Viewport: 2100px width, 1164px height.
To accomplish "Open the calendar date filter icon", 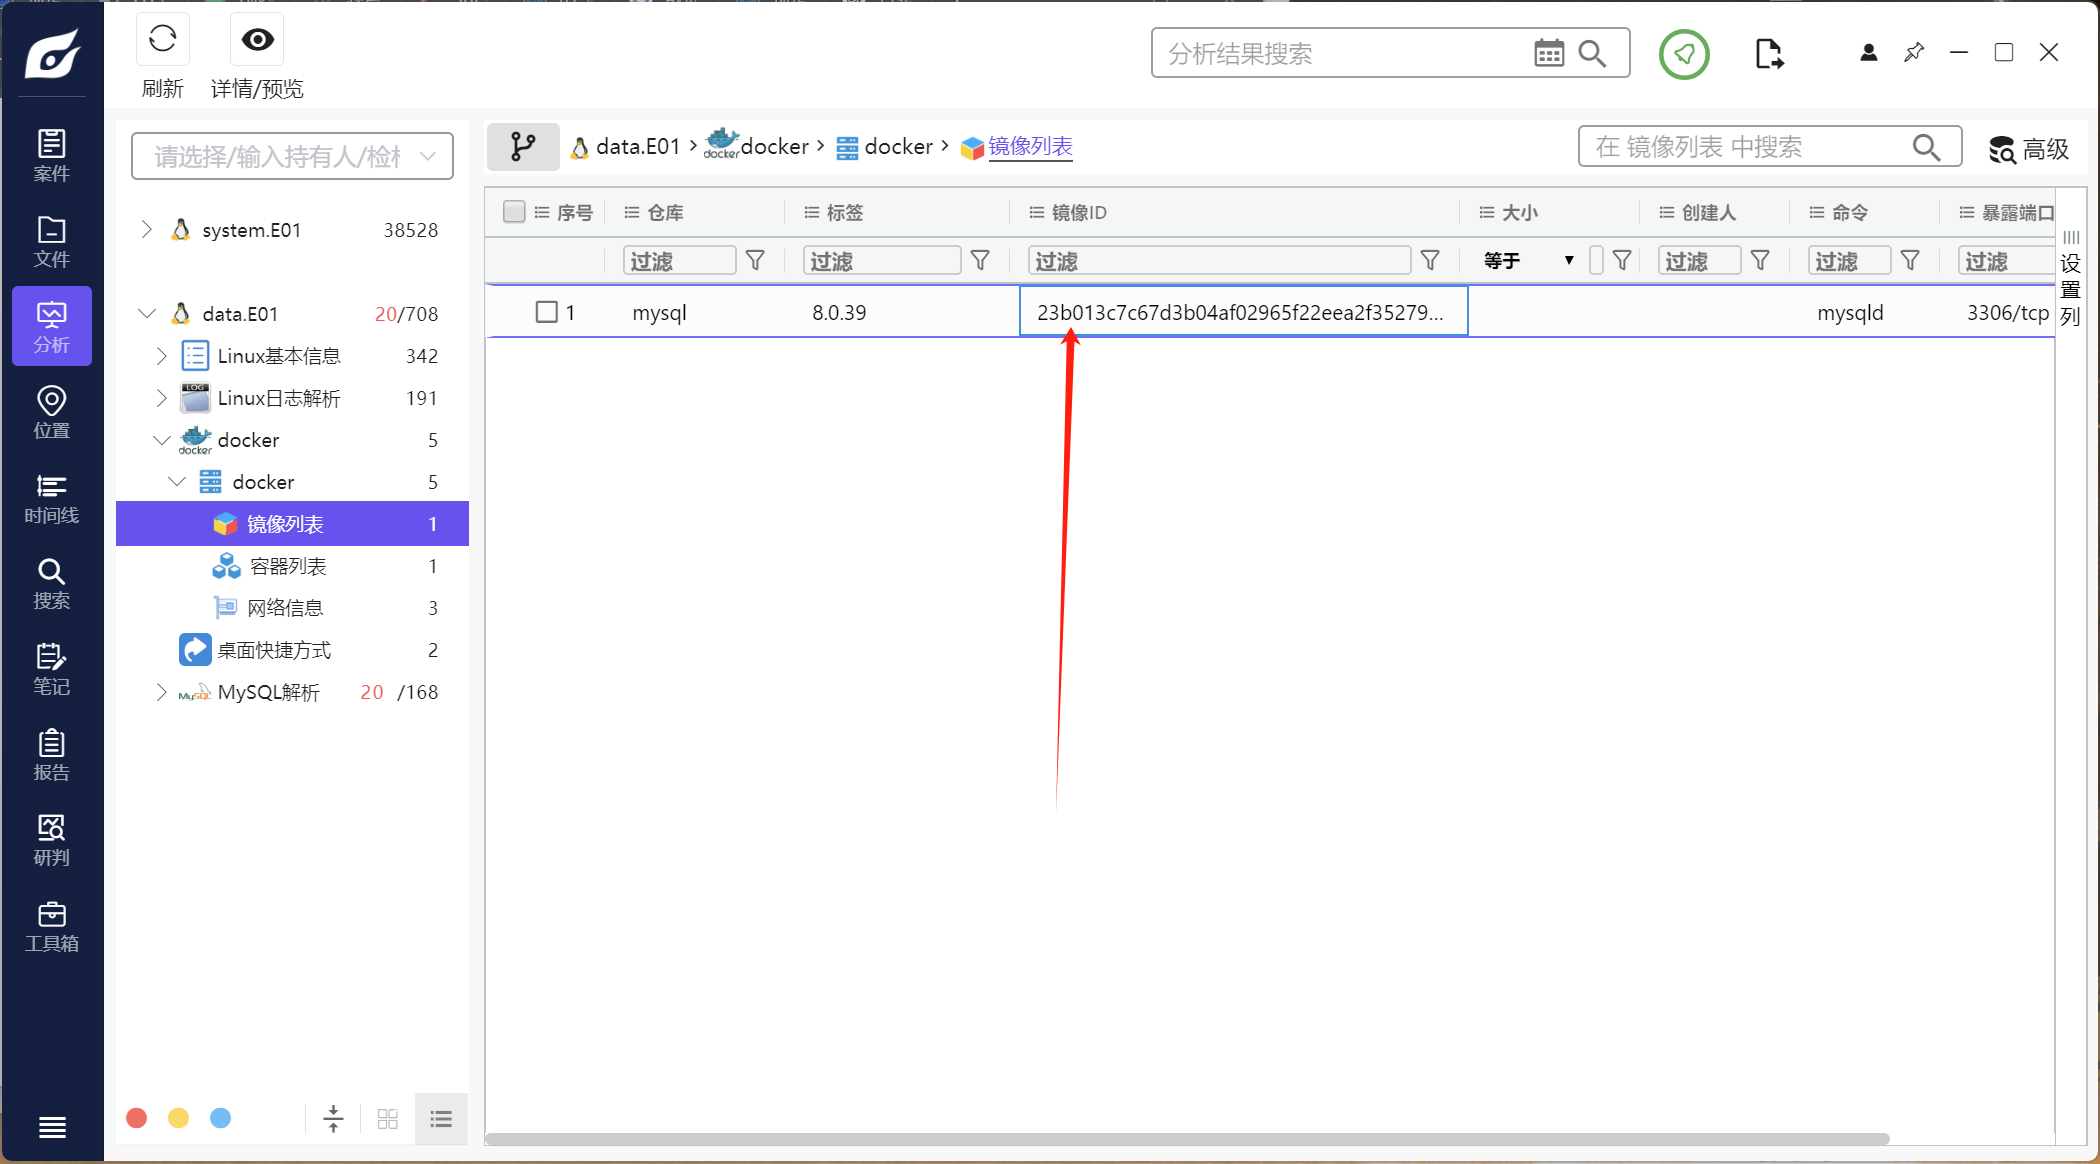I will pyautogui.click(x=1548, y=53).
